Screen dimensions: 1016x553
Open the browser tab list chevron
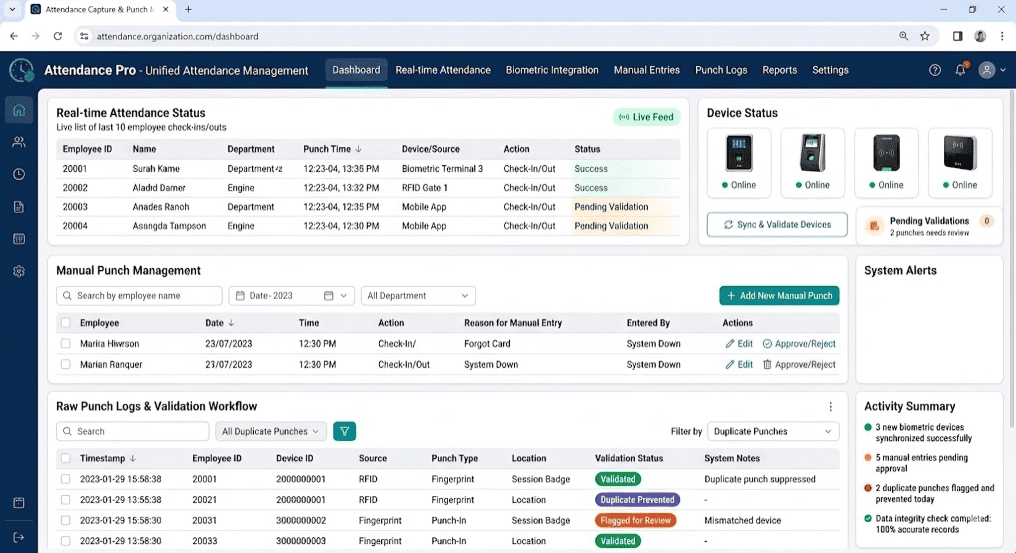(x=12, y=10)
